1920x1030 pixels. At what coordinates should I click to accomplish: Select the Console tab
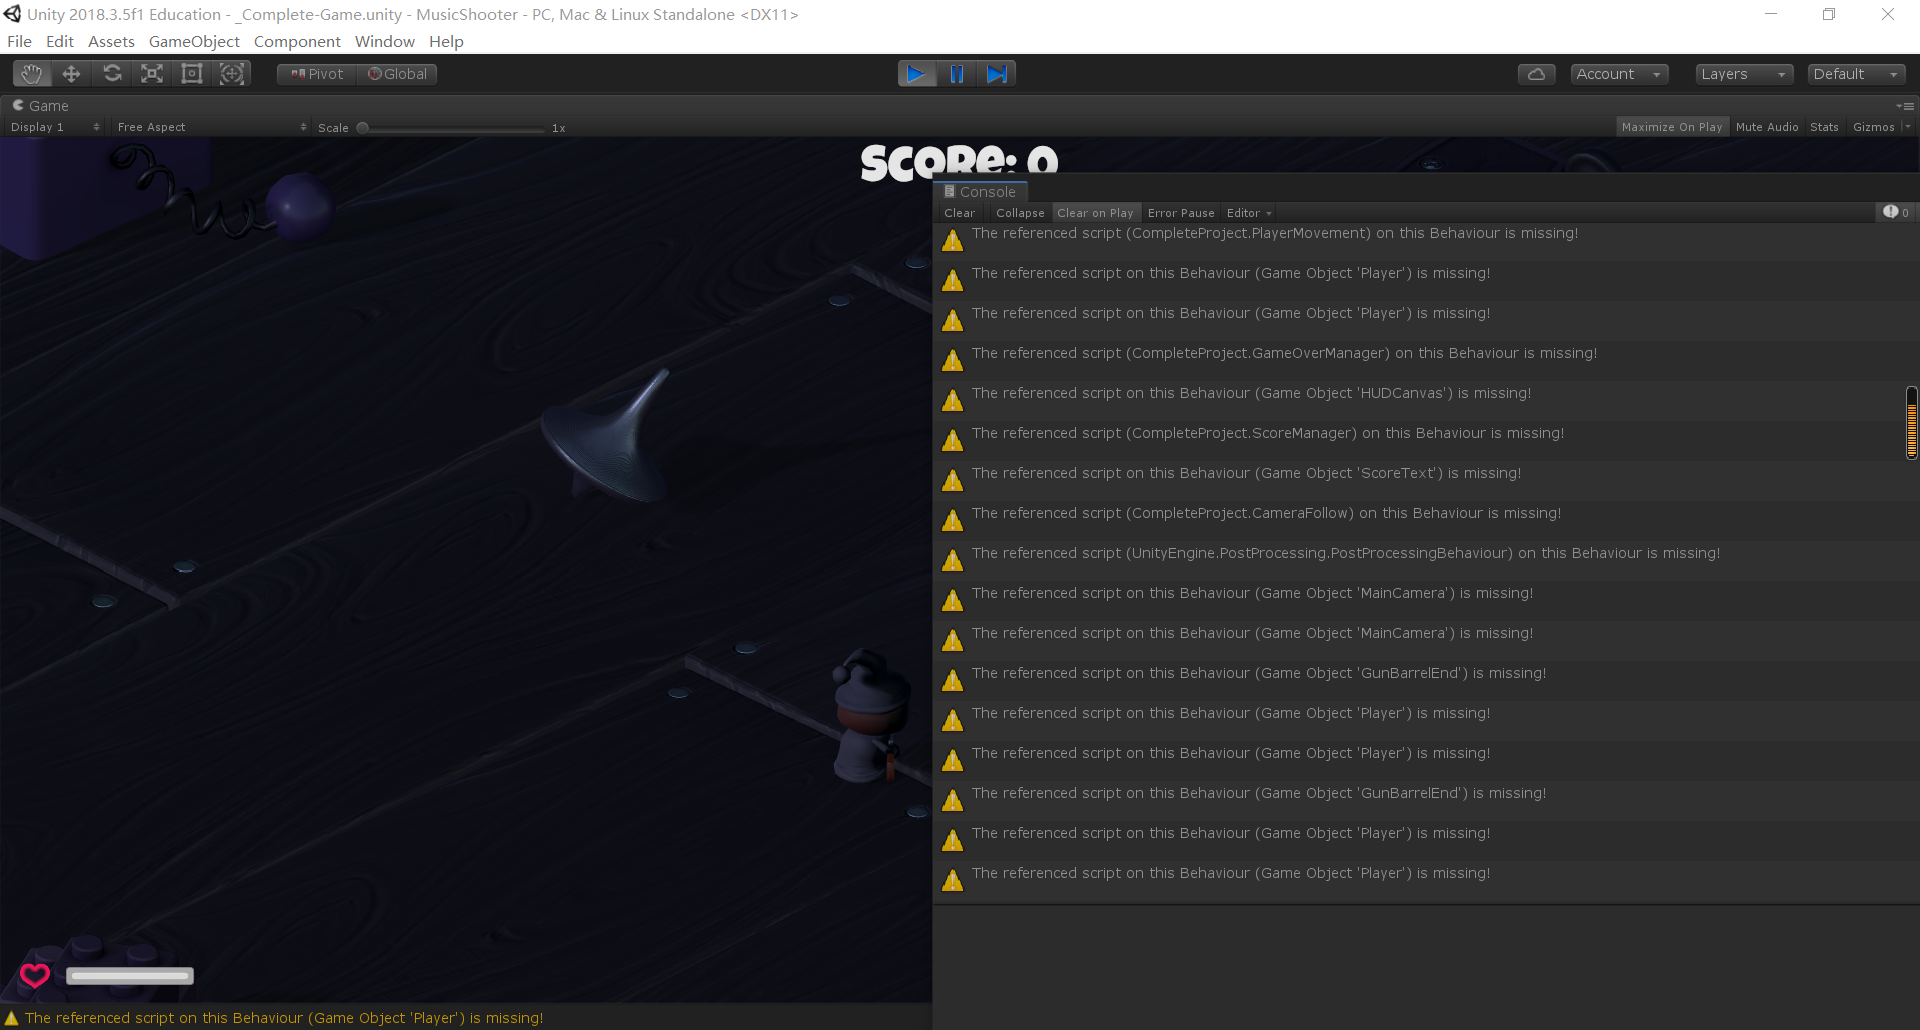pos(980,192)
